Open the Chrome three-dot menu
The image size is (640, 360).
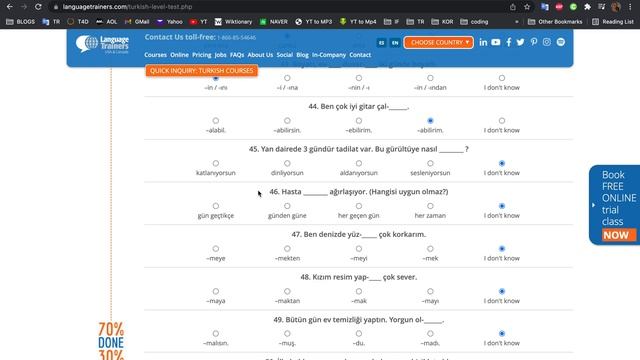click(630, 7)
